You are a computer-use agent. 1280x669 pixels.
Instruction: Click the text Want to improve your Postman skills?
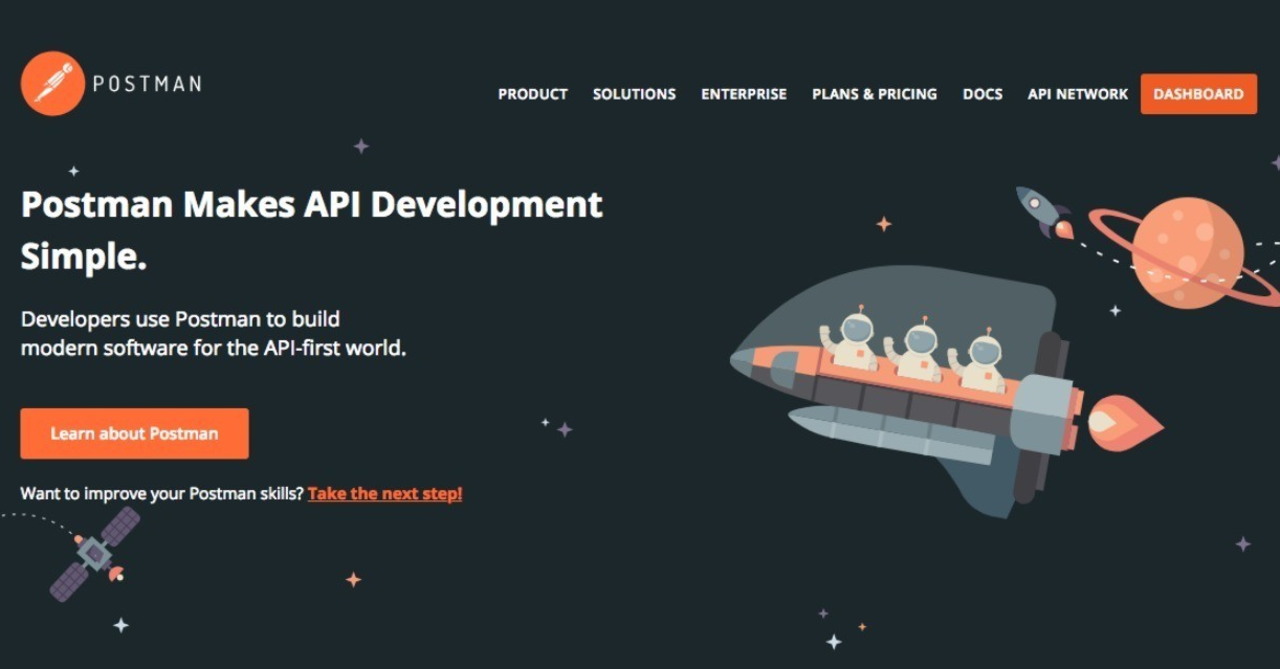(162, 493)
